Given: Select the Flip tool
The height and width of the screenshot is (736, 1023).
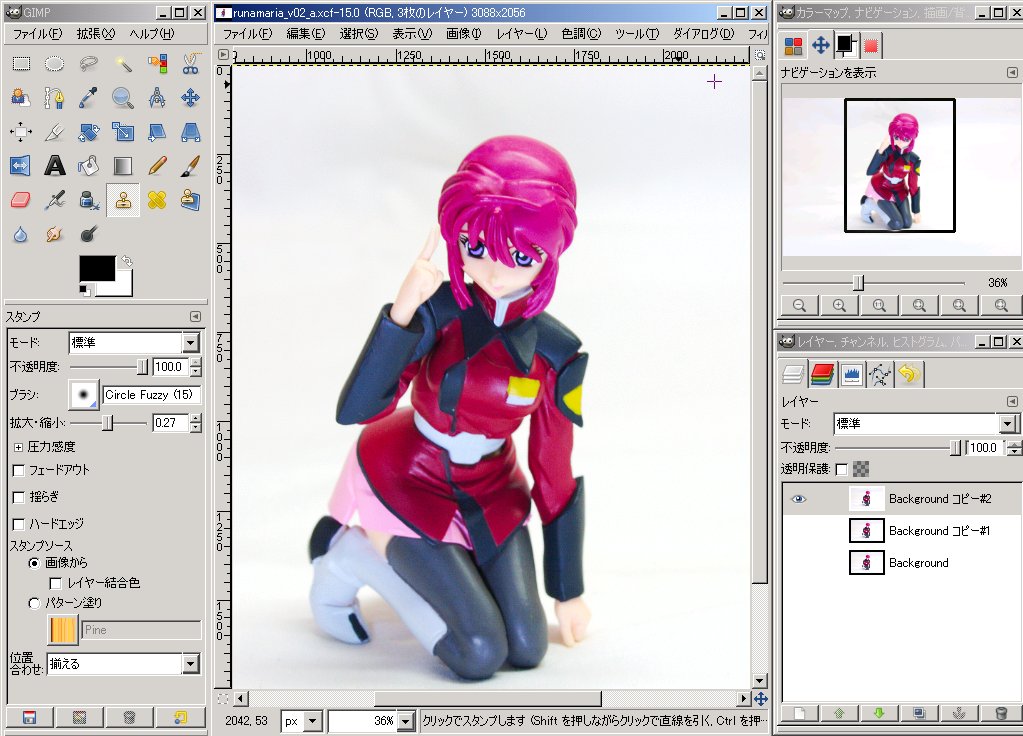Looking at the screenshot, I should click(x=21, y=166).
